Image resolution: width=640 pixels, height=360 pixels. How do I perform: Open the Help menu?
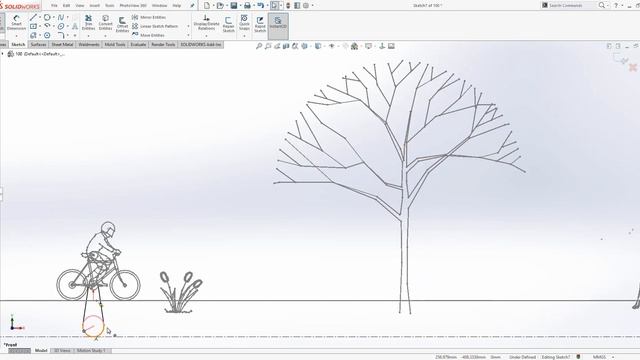[x=176, y=6]
